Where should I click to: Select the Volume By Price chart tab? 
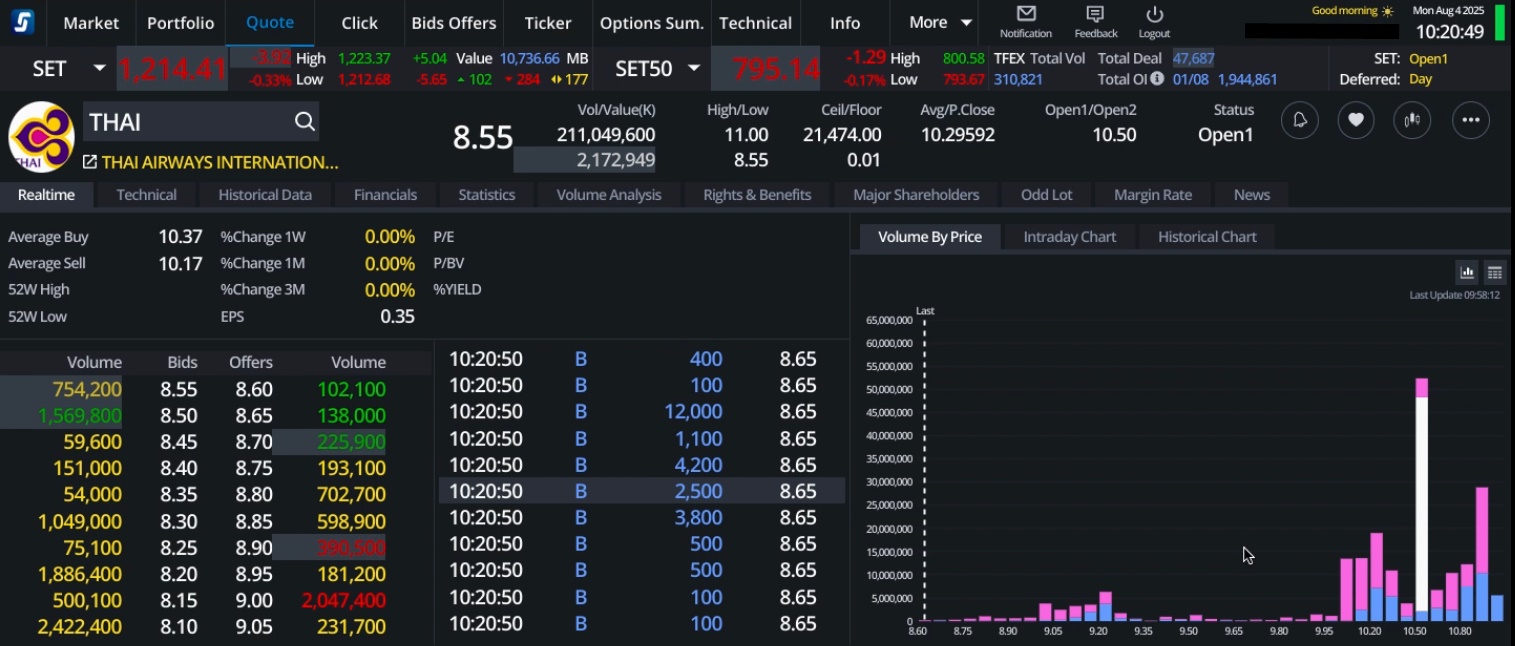(930, 237)
